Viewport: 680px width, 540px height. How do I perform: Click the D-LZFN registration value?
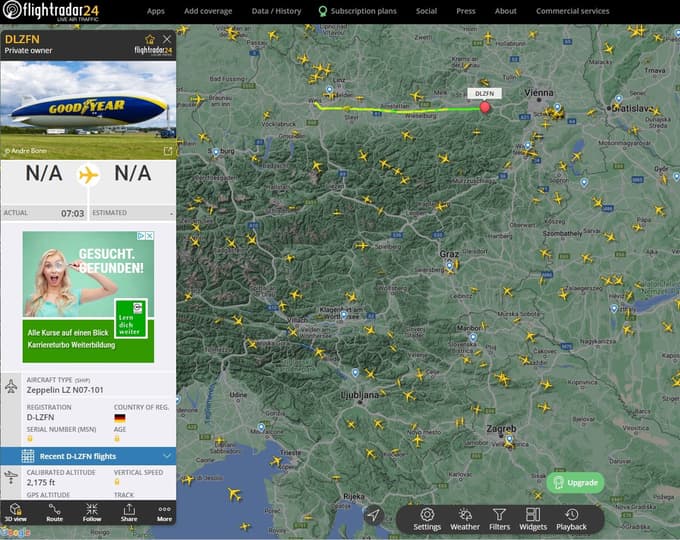40,417
